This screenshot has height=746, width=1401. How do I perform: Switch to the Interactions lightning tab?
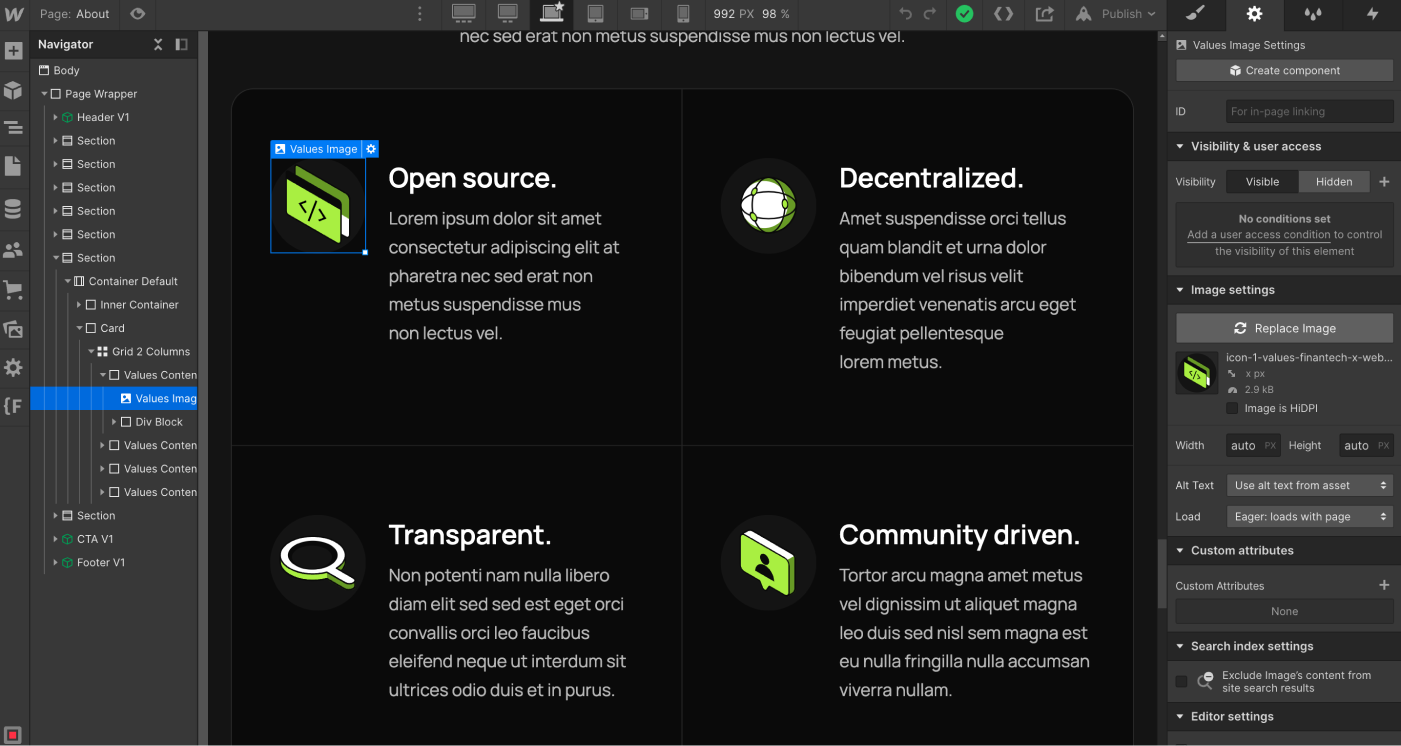coord(1372,14)
